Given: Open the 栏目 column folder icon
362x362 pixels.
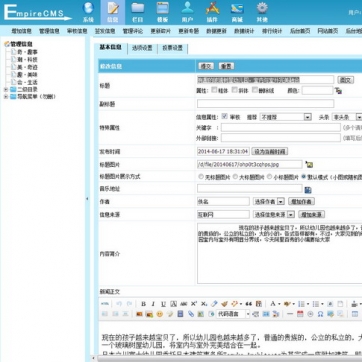Looking at the screenshot, I should (x=138, y=12).
